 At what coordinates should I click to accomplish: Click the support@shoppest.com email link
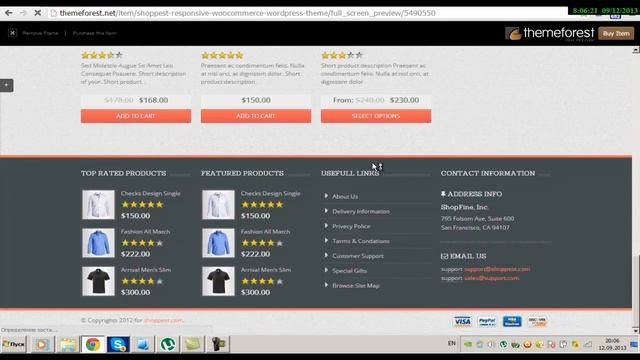coord(497,269)
